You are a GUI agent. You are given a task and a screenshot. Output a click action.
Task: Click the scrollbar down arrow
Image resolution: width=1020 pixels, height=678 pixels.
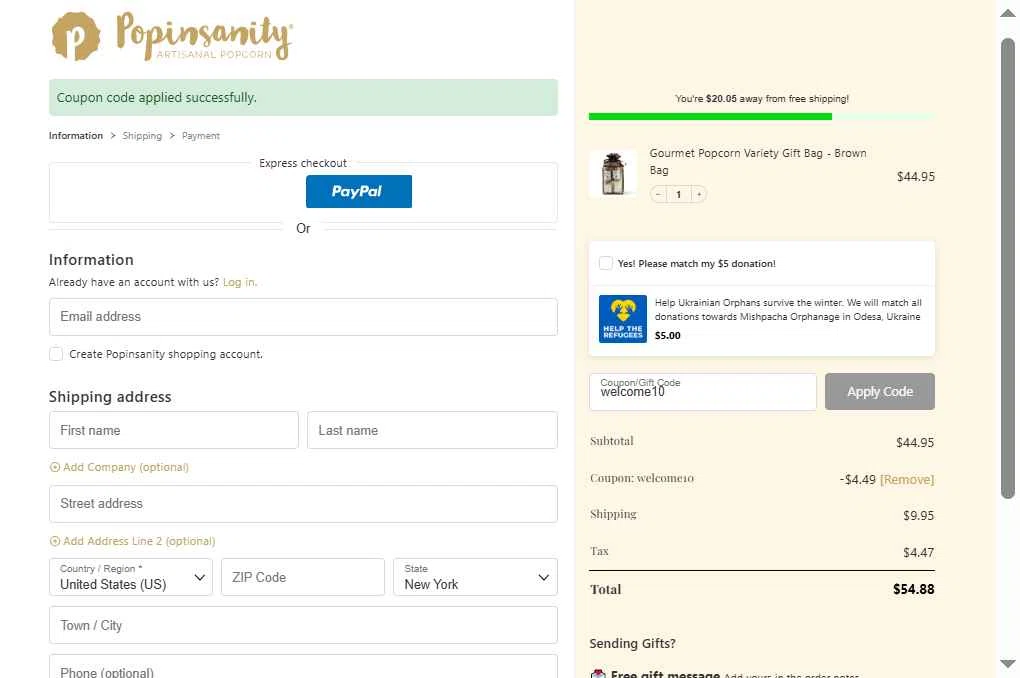tap(1008, 664)
